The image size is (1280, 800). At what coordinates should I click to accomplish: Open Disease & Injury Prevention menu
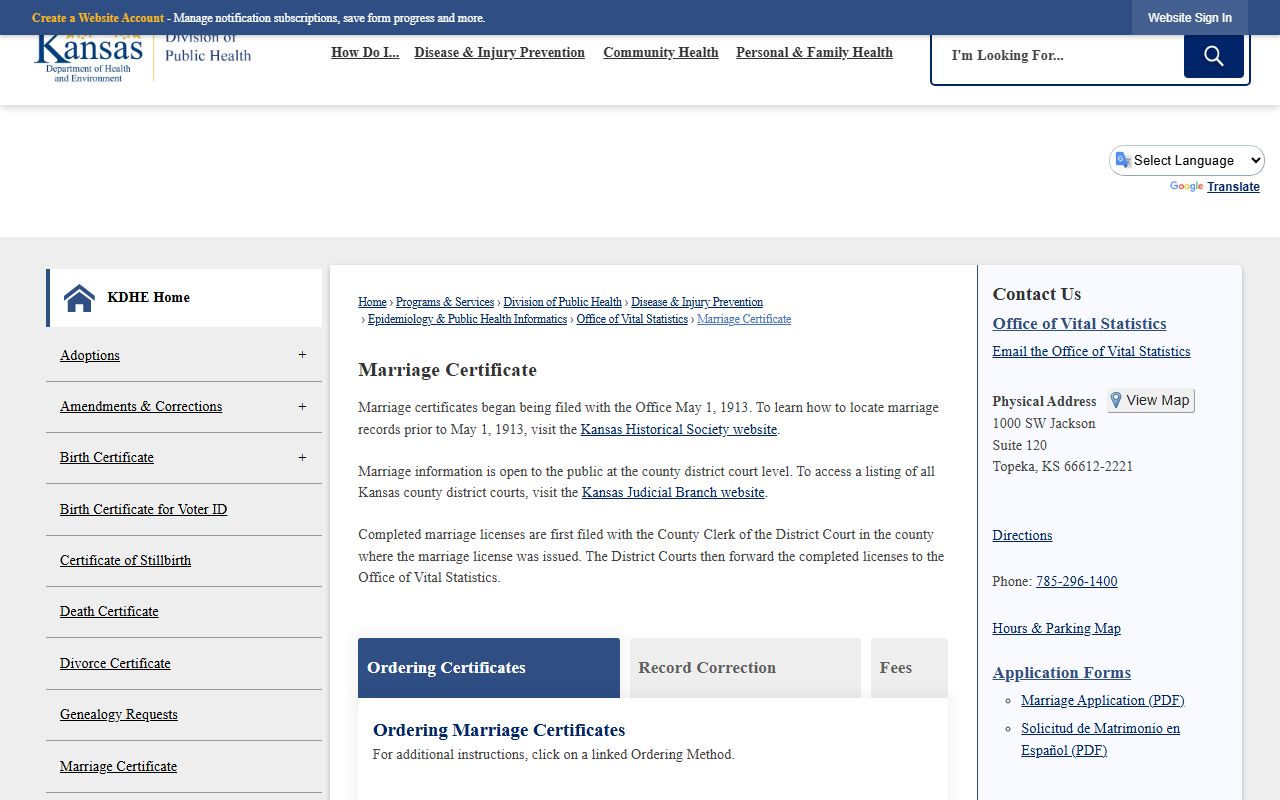point(499,53)
